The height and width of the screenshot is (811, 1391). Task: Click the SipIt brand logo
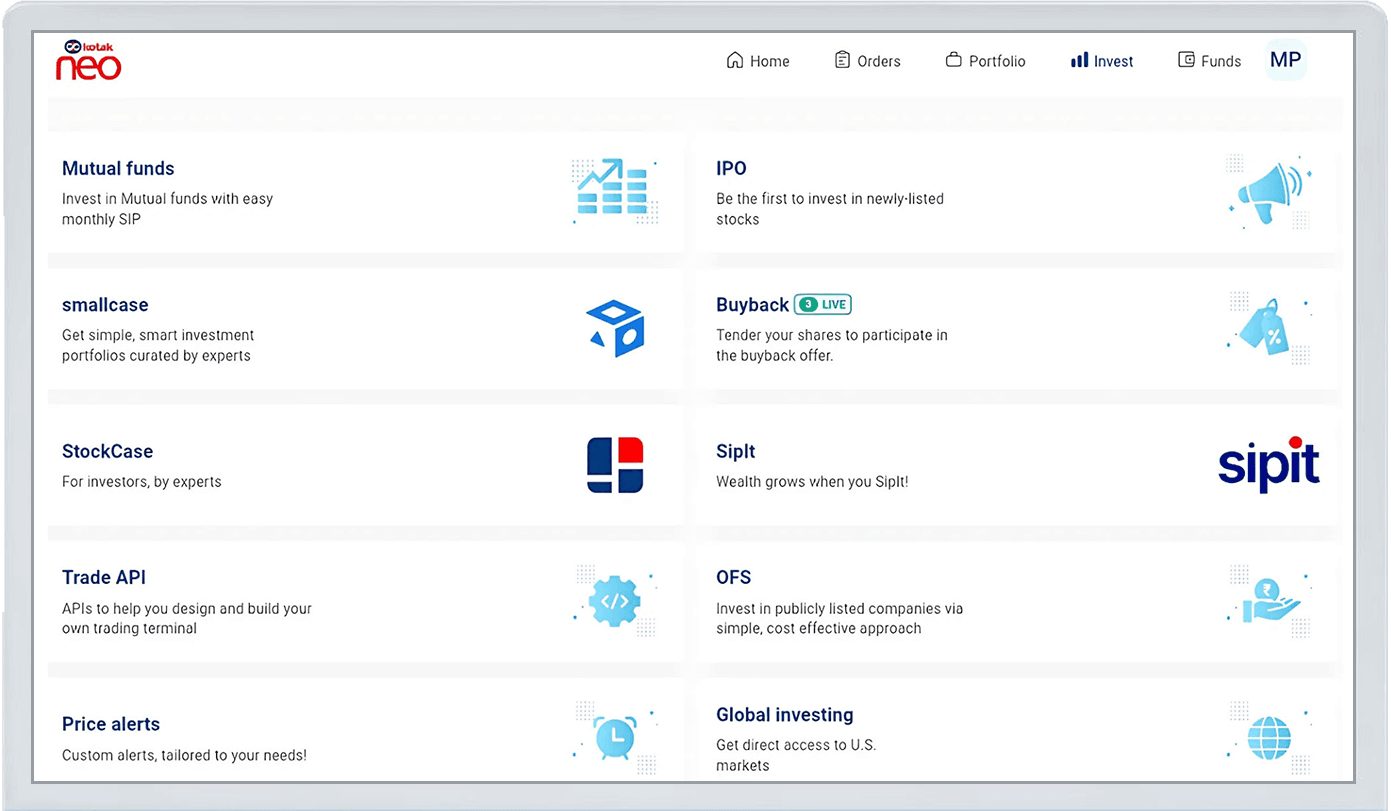click(1268, 465)
